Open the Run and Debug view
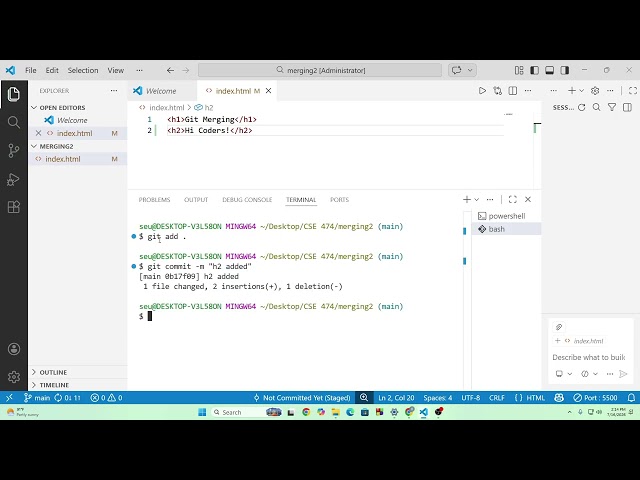This screenshot has width=640, height=480. click(x=13, y=179)
